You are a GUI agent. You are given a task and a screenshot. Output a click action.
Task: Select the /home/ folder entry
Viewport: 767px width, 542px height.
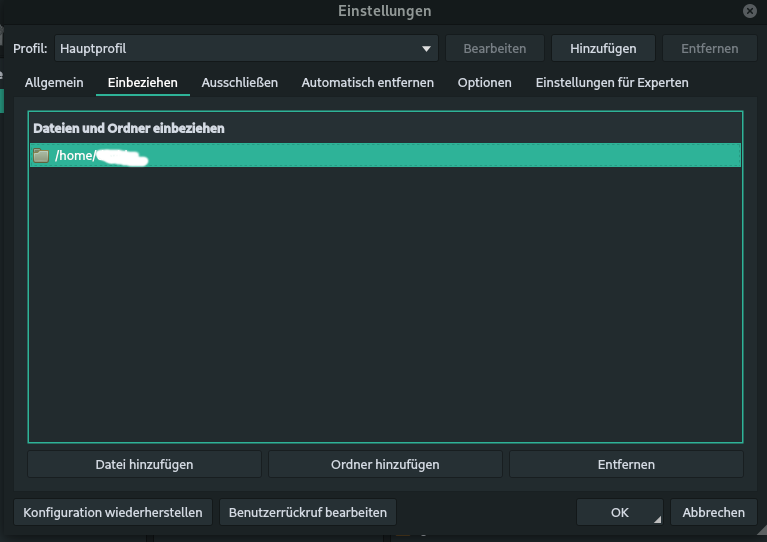point(385,156)
